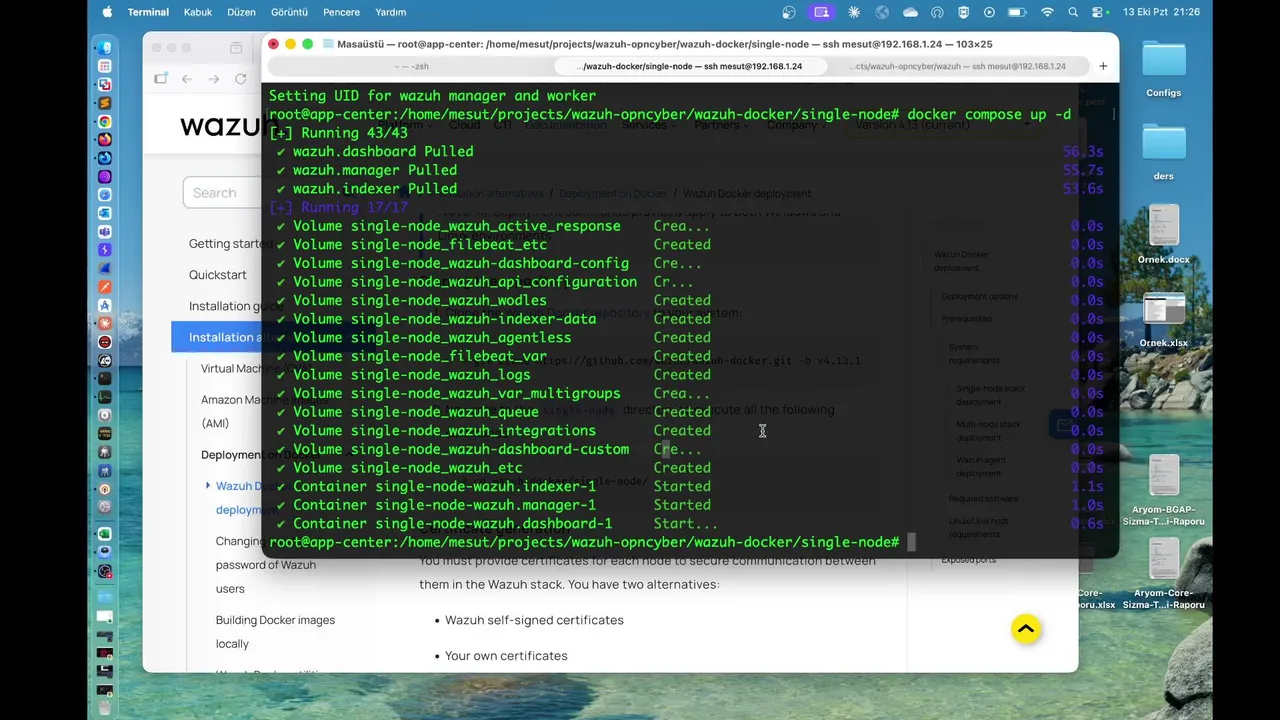Switch to the -zsh terminal tab
1280x720 pixels.
(x=411, y=66)
